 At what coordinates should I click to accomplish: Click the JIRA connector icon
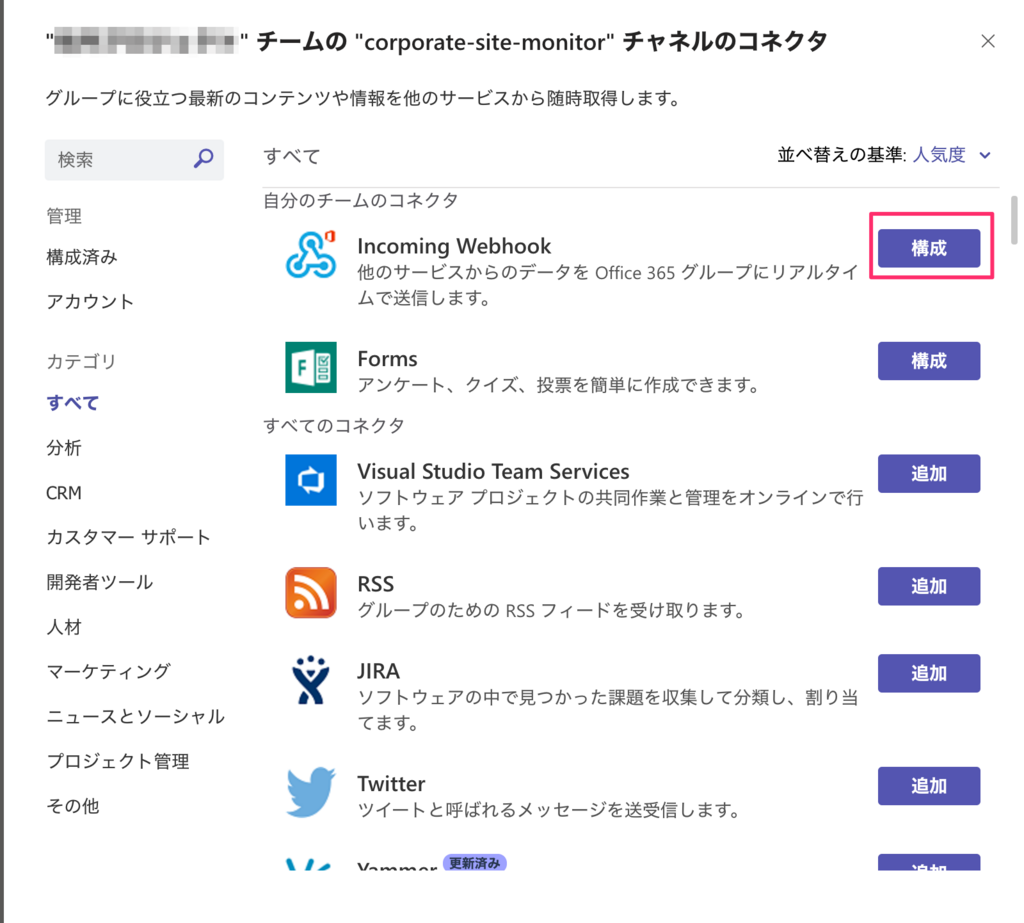point(311,680)
